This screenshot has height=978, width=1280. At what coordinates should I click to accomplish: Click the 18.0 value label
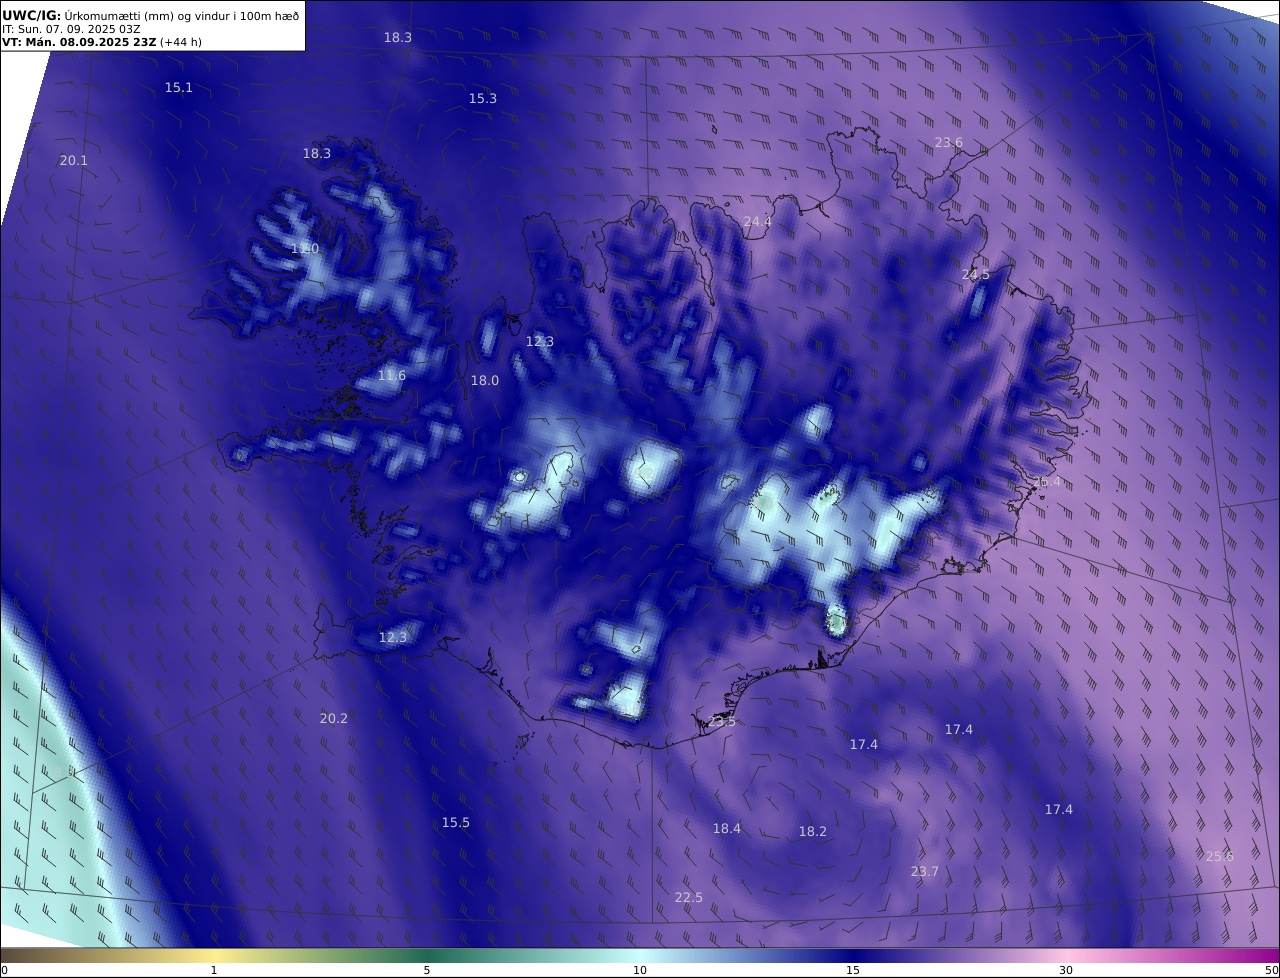click(x=485, y=381)
